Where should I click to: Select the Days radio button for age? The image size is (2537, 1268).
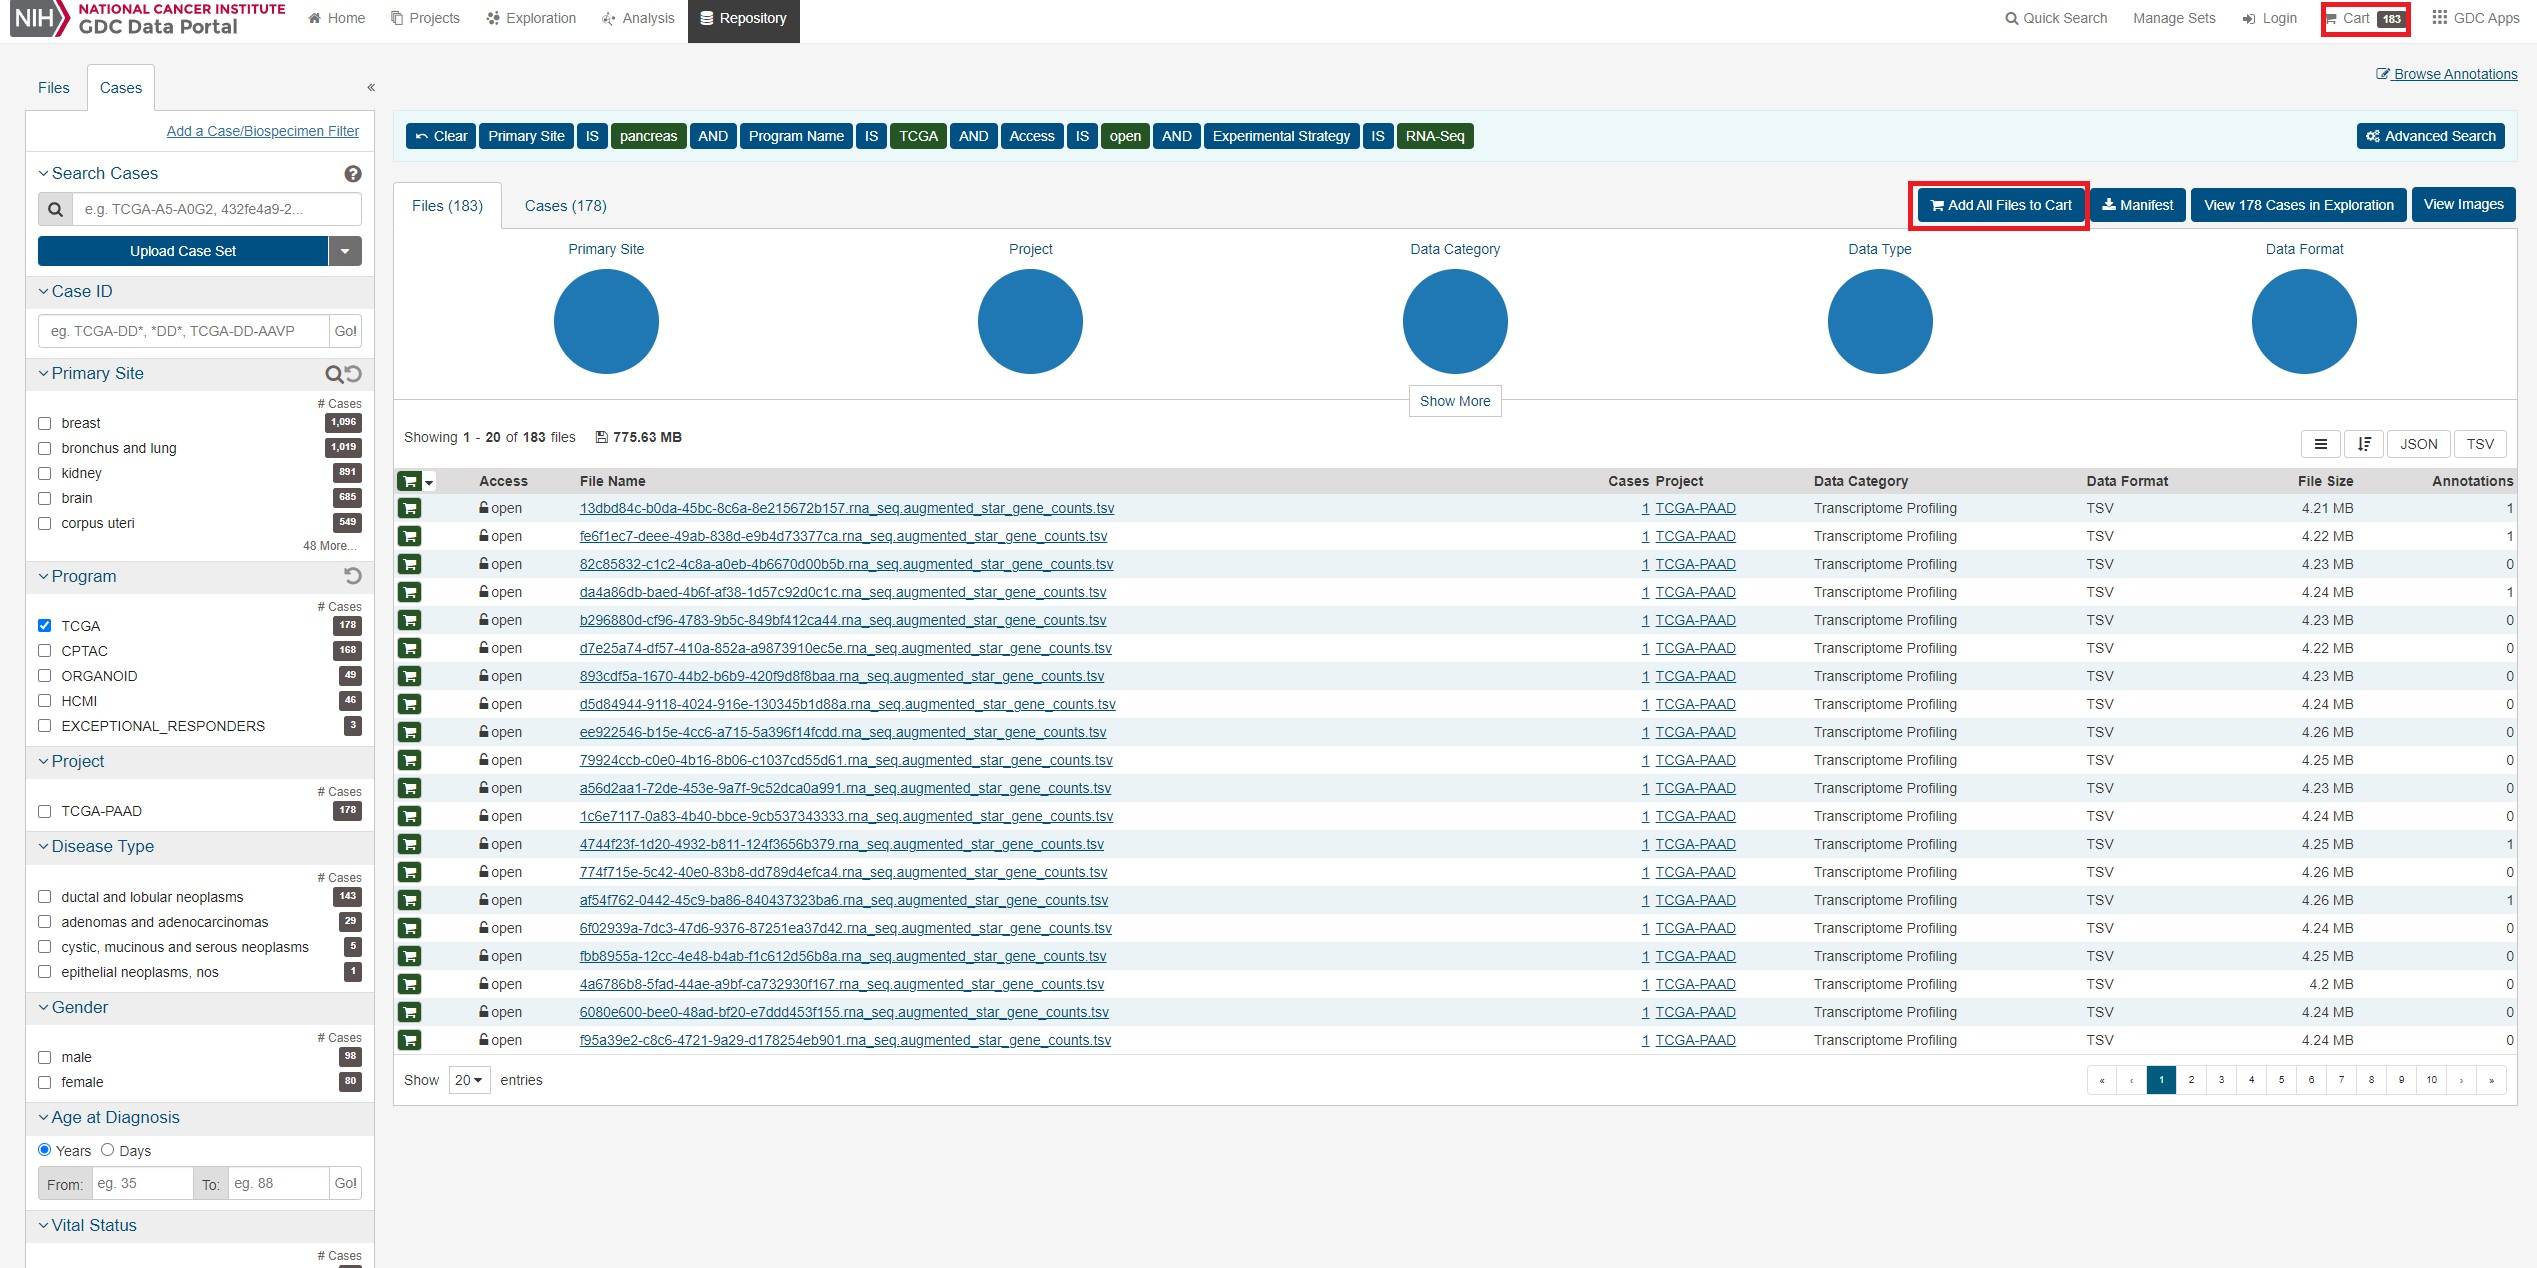108,1150
